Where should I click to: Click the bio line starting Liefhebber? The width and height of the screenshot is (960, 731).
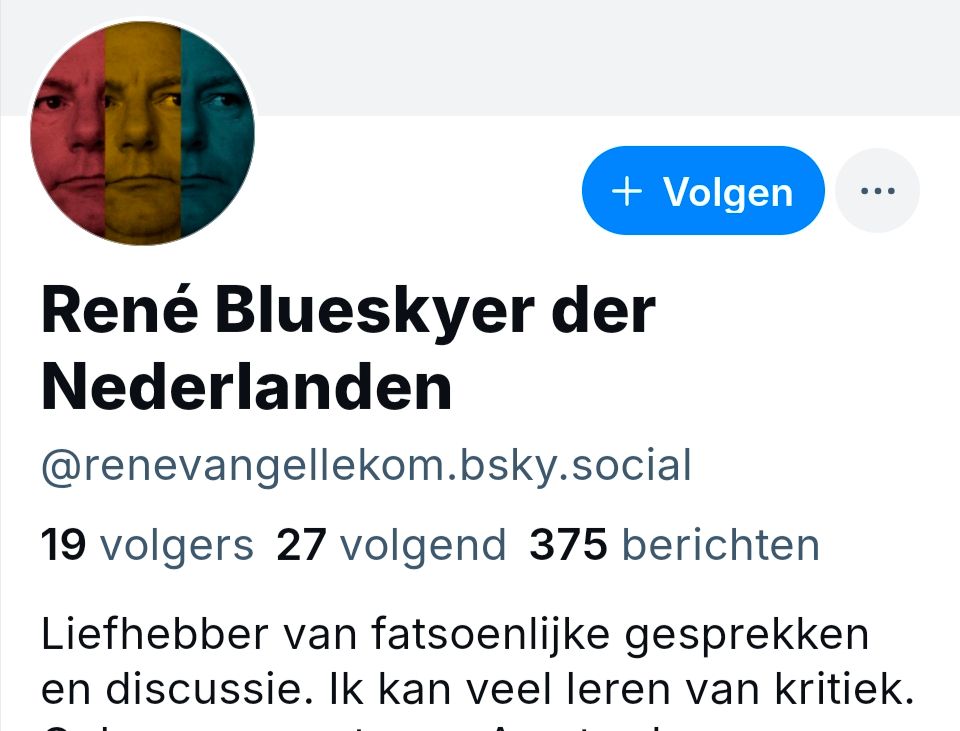tap(455, 634)
